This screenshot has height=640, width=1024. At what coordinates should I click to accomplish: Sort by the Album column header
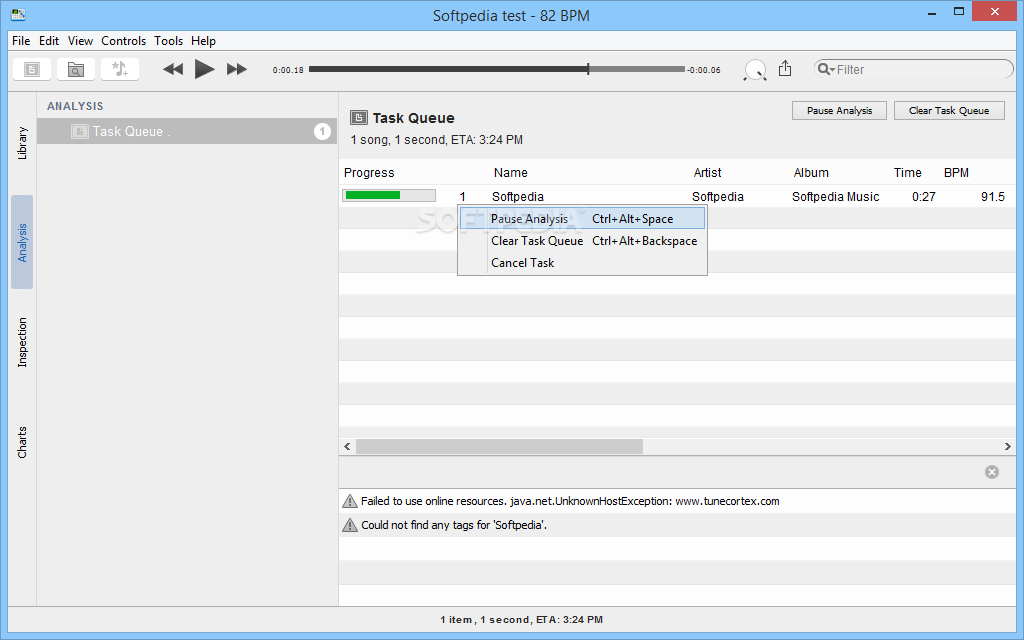pos(811,172)
